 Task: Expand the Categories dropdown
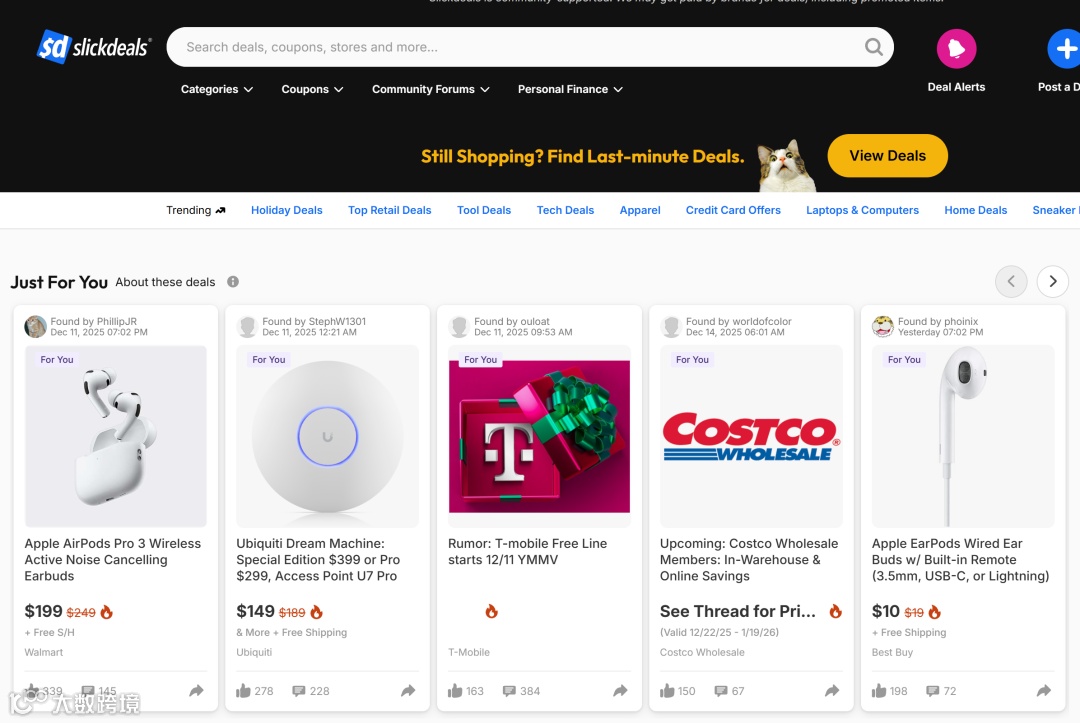pos(217,90)
